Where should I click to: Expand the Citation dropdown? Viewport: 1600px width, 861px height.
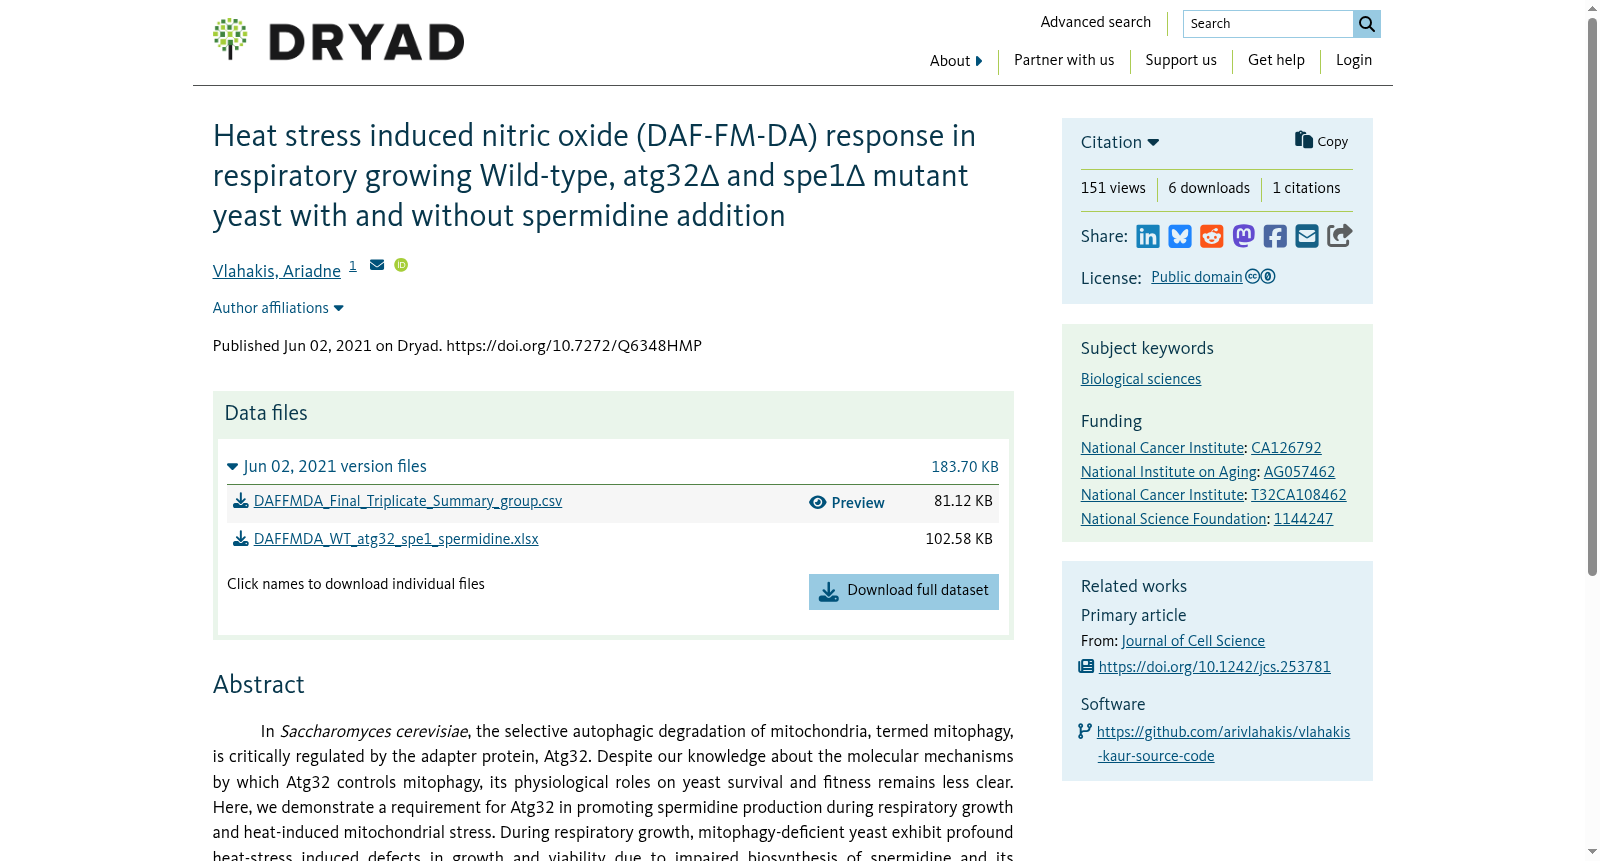click(x=1120, y=142)
